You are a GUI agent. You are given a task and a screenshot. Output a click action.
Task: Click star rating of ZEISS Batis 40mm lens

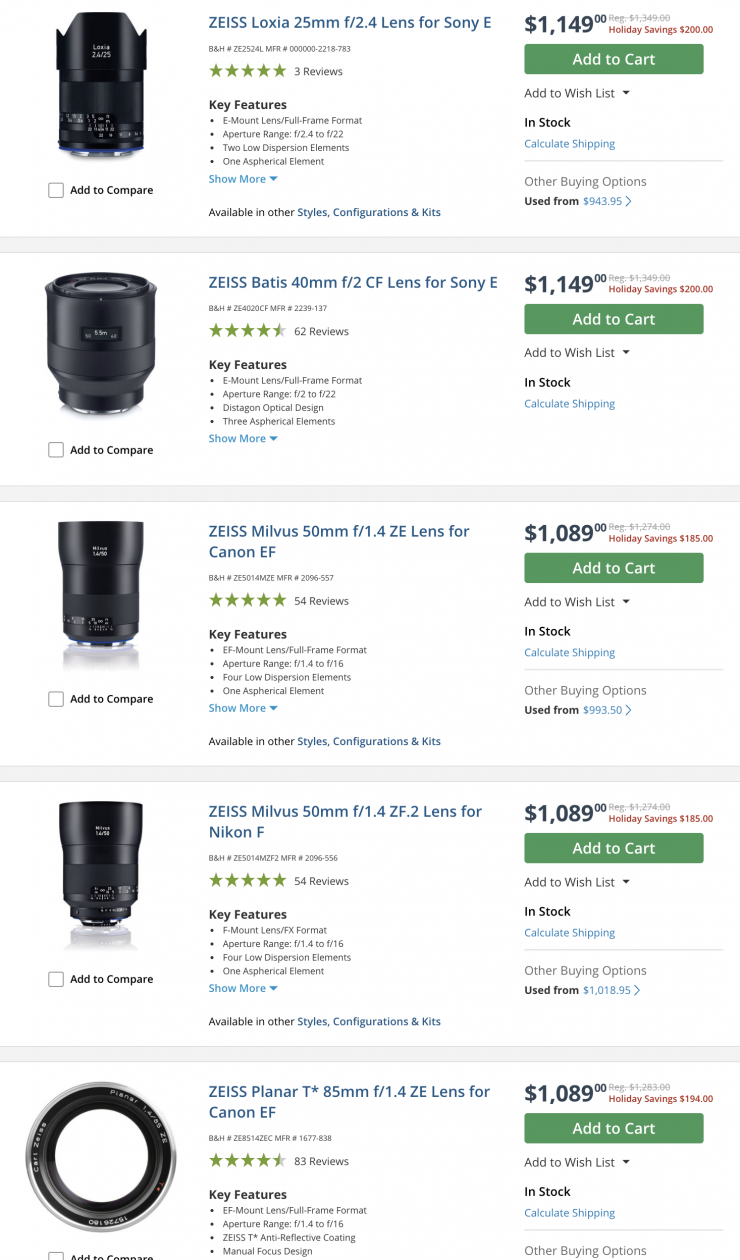click(x=247, y=331)
